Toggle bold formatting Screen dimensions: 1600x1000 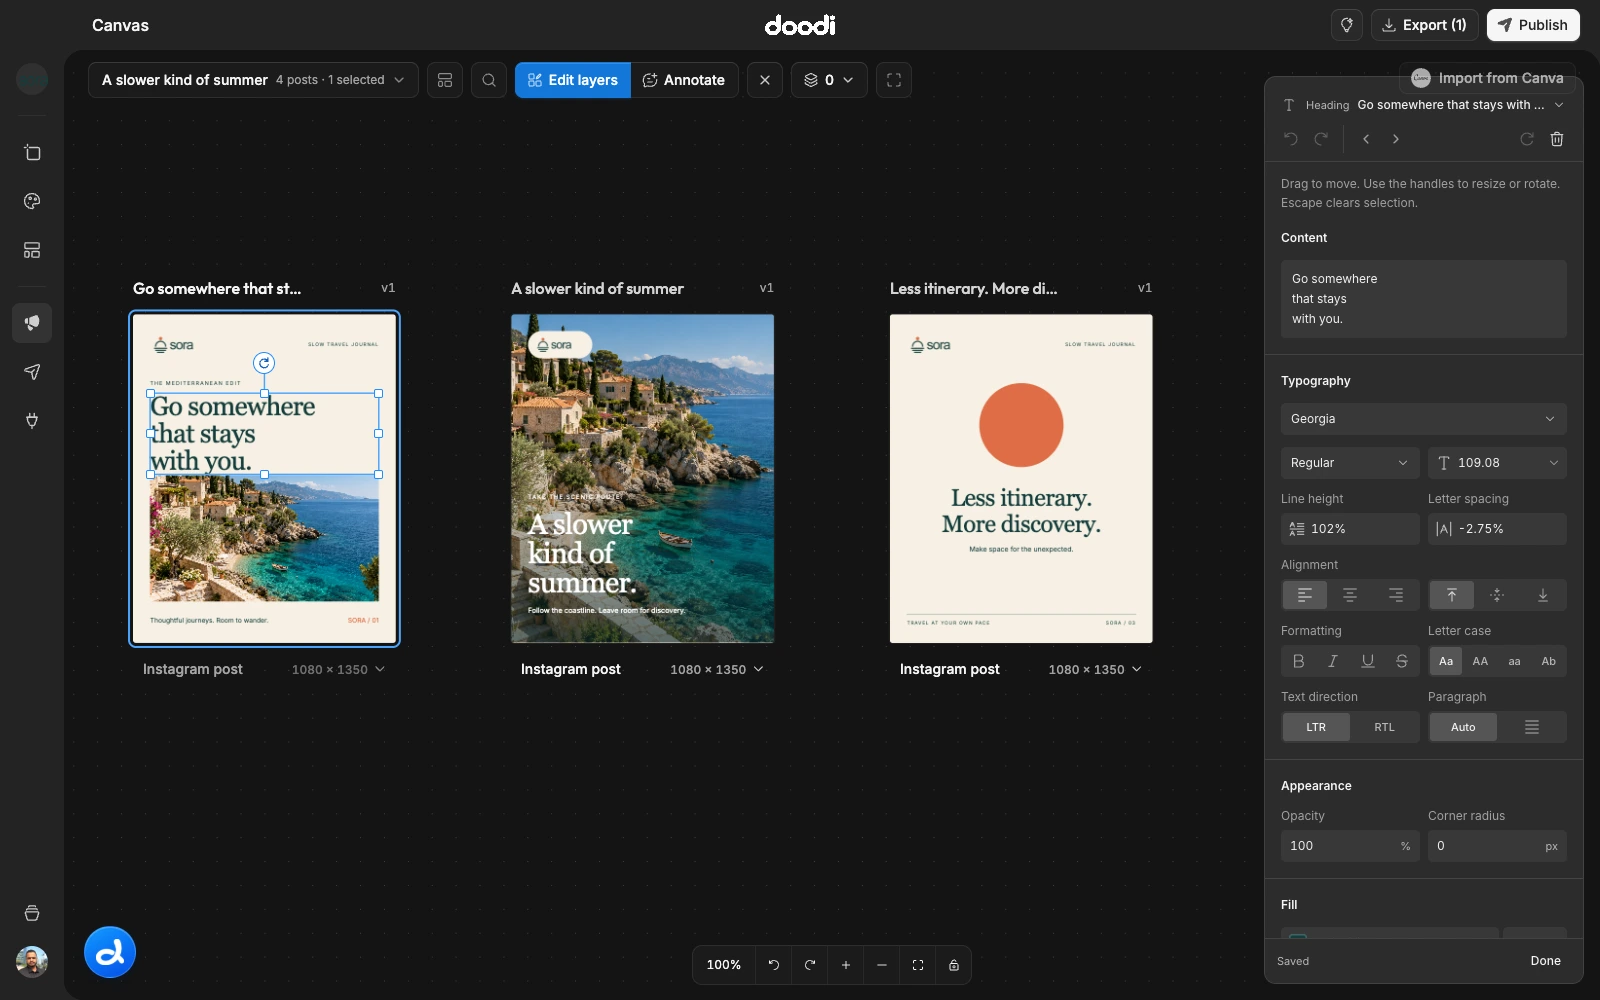(1299, 661)
